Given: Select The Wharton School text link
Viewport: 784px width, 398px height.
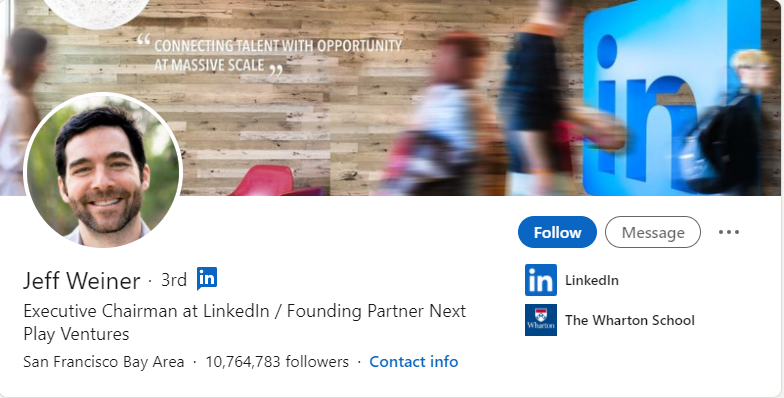Looking at the screenshot, I should [630, 320].
